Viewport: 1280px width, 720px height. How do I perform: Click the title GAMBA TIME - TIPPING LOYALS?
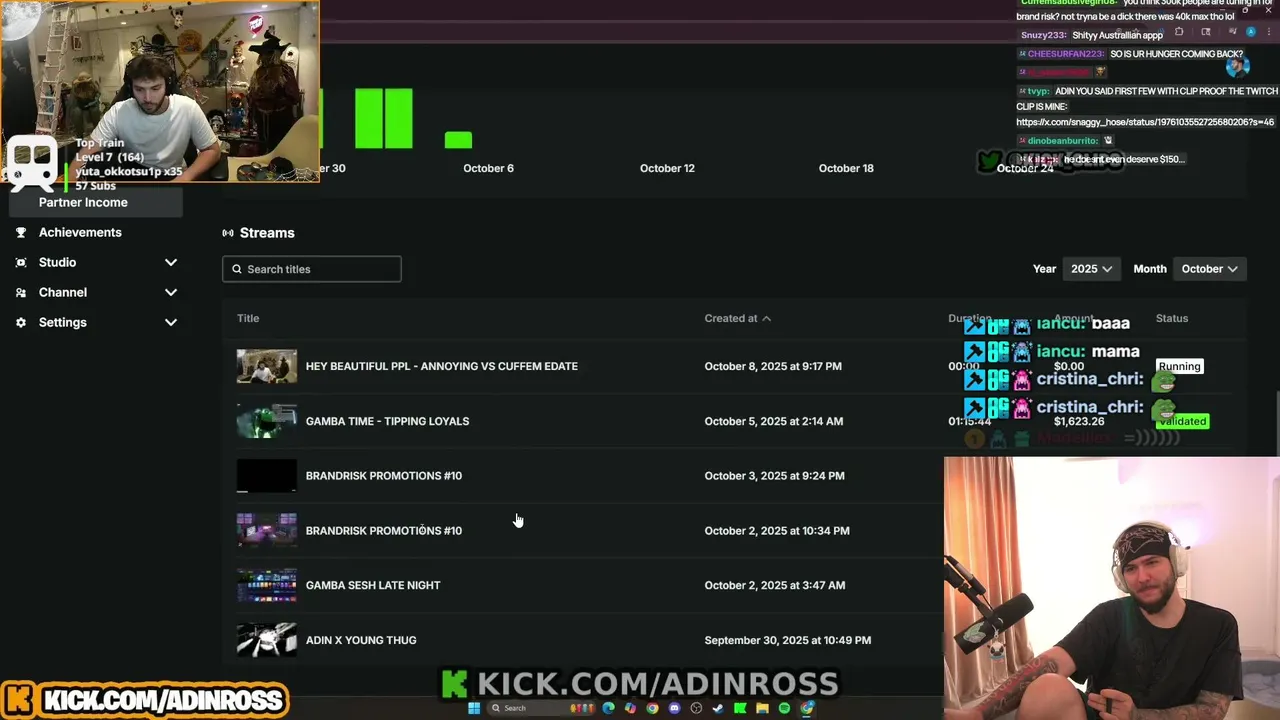(x=387, y=421)
